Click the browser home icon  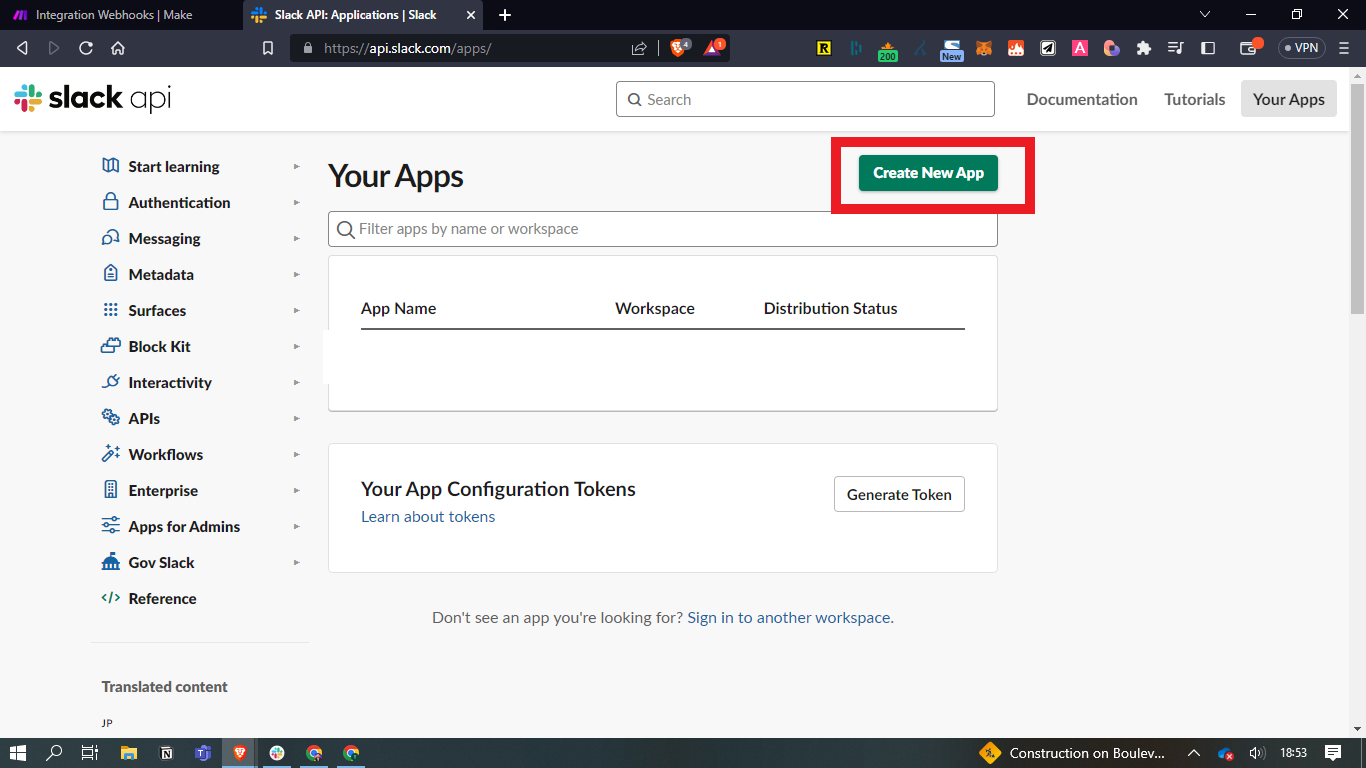click(118, 48)
